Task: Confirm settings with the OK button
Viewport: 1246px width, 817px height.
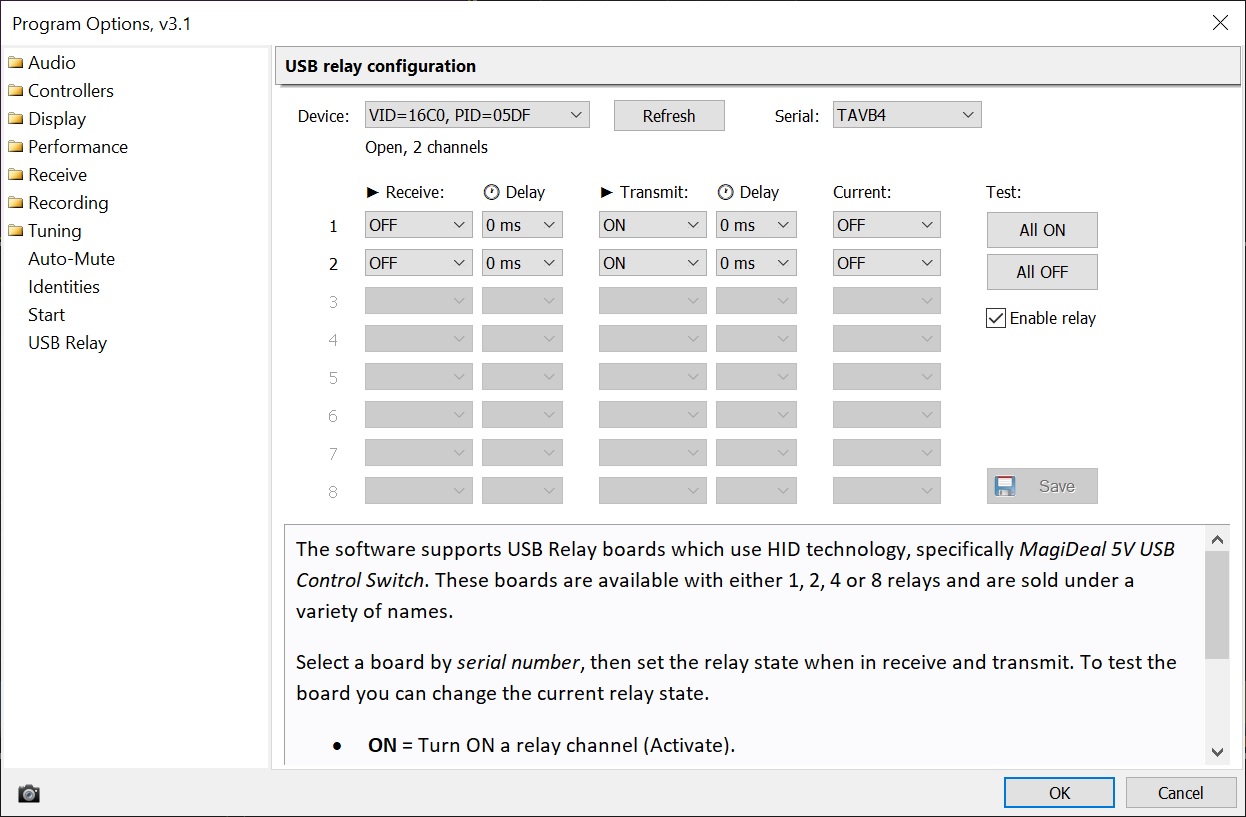Action: 1059,793
